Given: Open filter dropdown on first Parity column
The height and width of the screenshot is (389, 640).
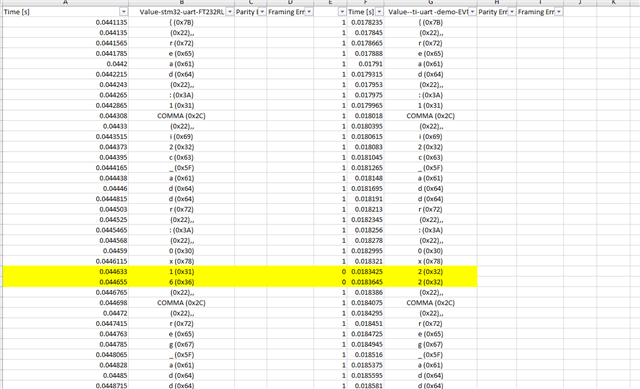Looking at the screenshot, I should tap(262, 12).
